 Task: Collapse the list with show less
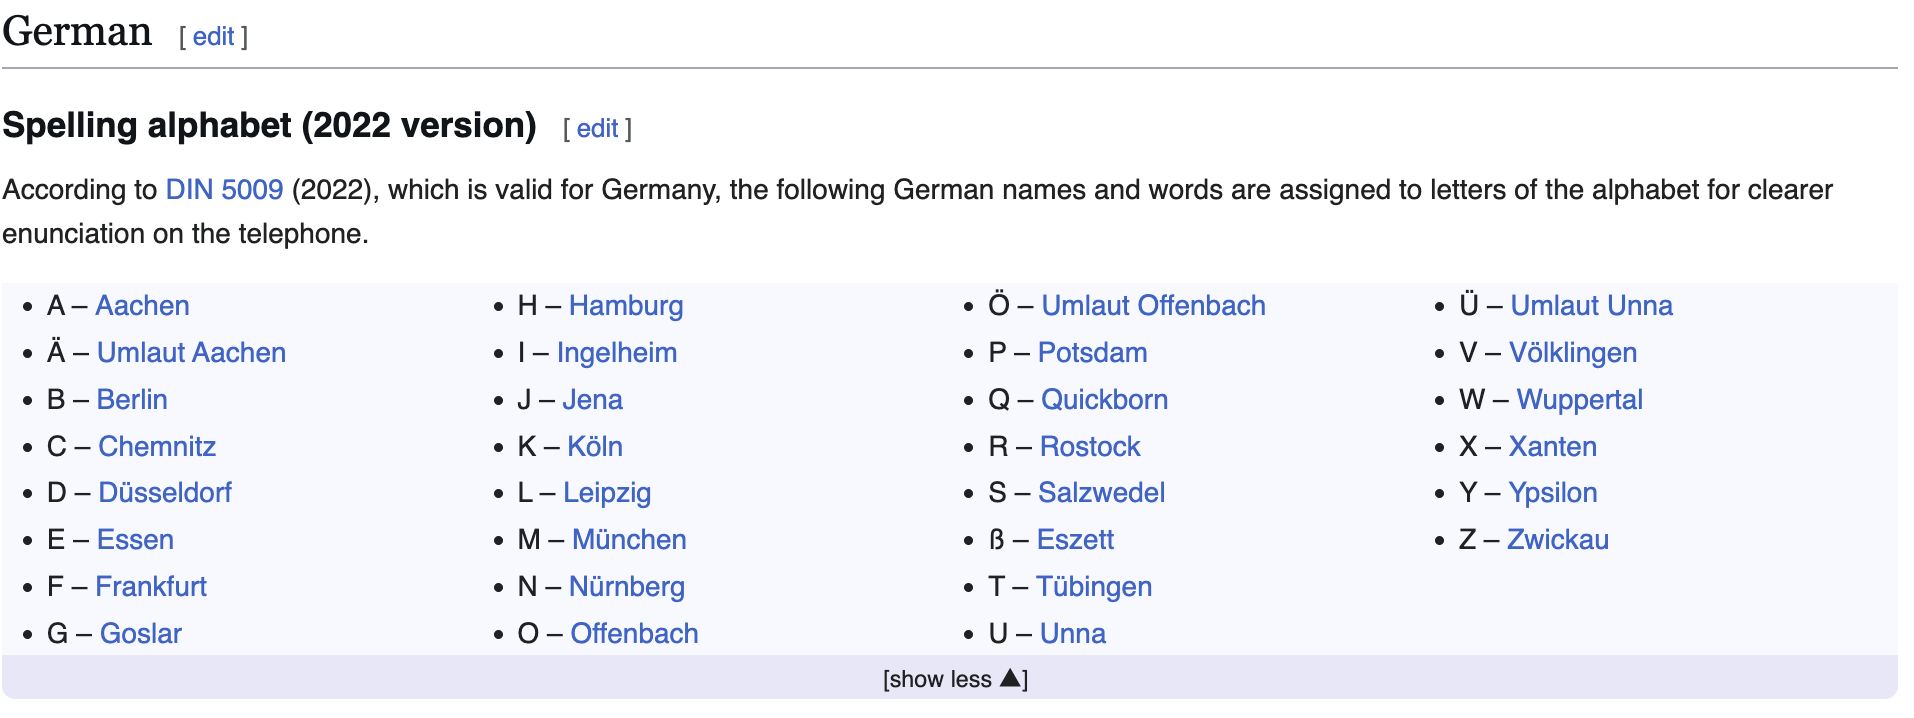[x=955, y=679]
